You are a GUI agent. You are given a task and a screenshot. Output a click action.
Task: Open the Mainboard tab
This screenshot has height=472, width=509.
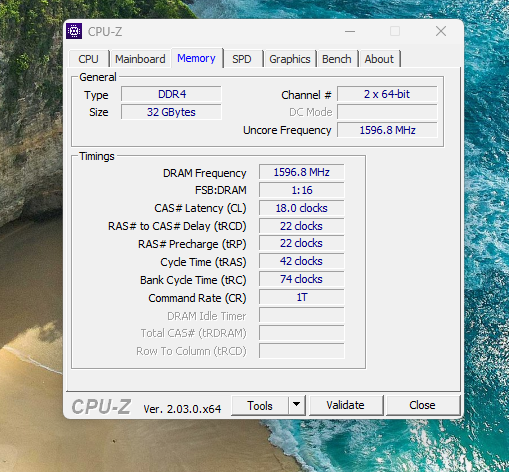click(x=140, y=59)
